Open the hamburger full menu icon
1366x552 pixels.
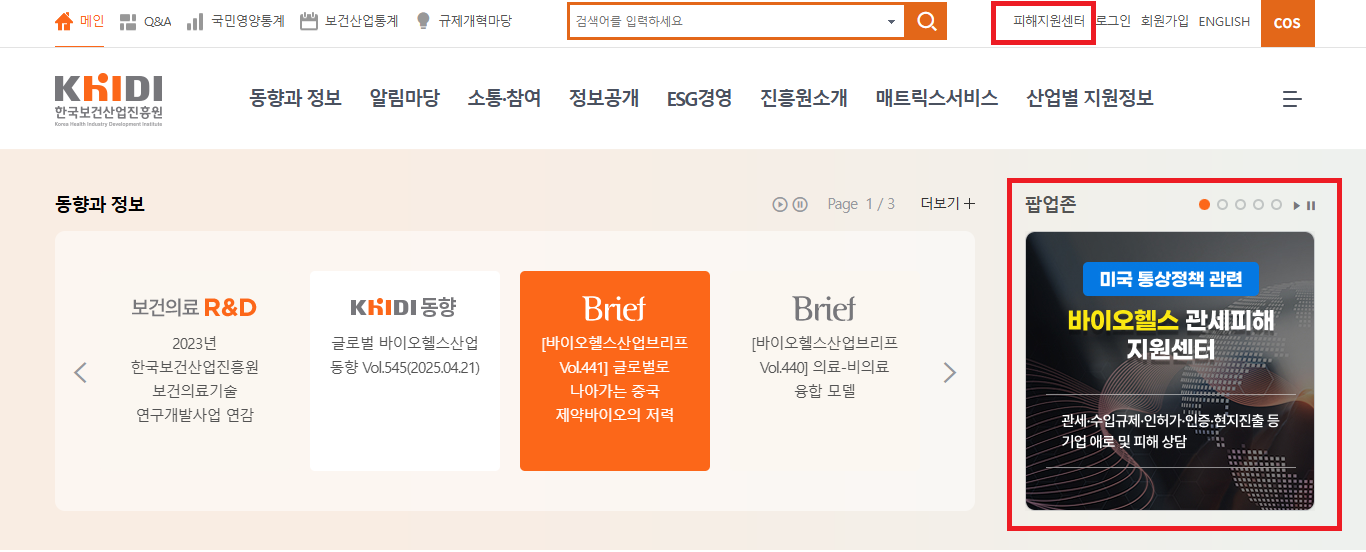[x=1292, y=99]
